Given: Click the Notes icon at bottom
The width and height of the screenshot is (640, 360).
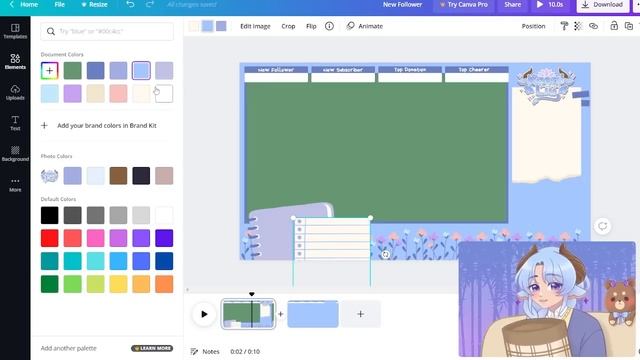Looking at the screenshot, I should (194, 351).
